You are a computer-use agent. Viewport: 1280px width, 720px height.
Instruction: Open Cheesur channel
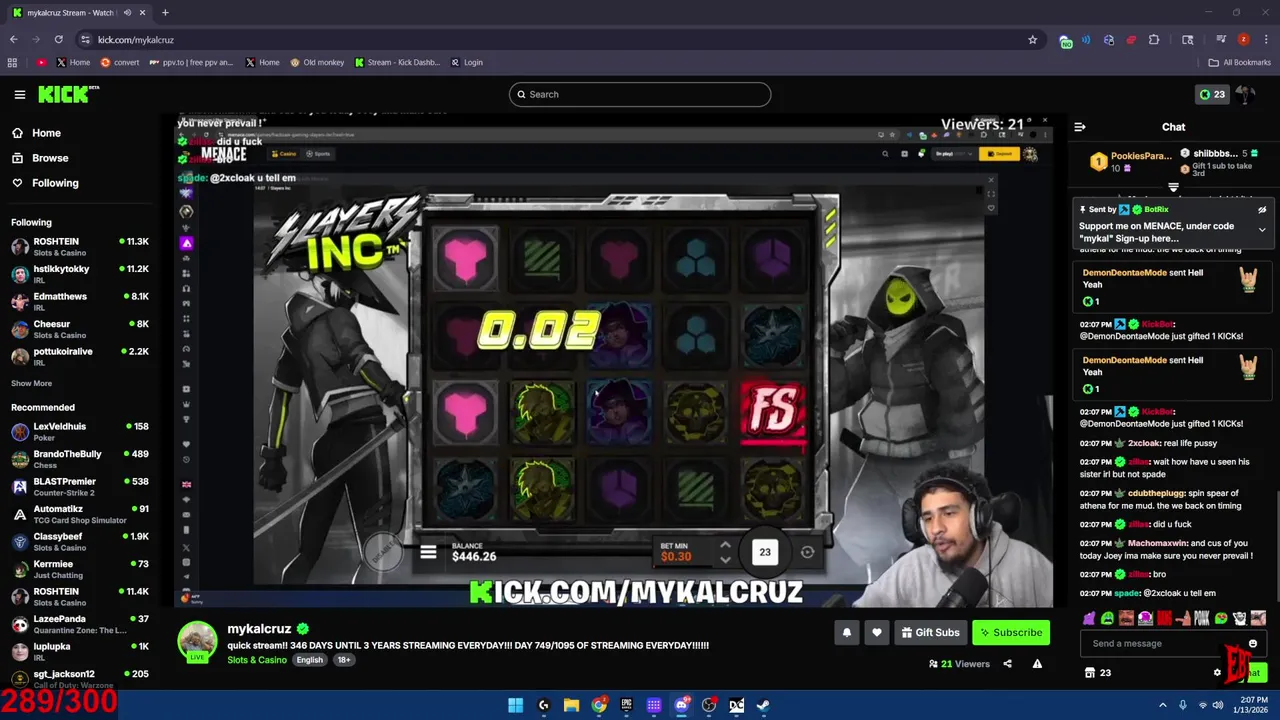(x=80, y=329)
